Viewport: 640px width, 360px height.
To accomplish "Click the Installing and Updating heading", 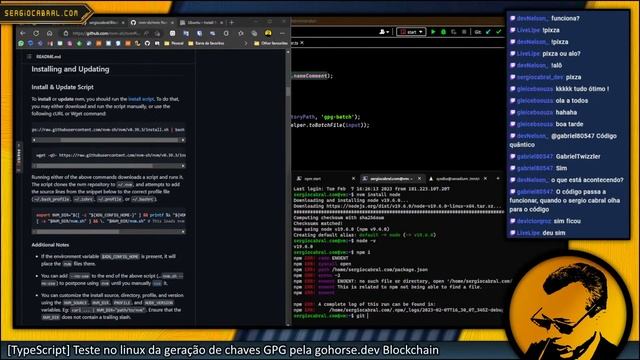I will click(x=70, y=69).
